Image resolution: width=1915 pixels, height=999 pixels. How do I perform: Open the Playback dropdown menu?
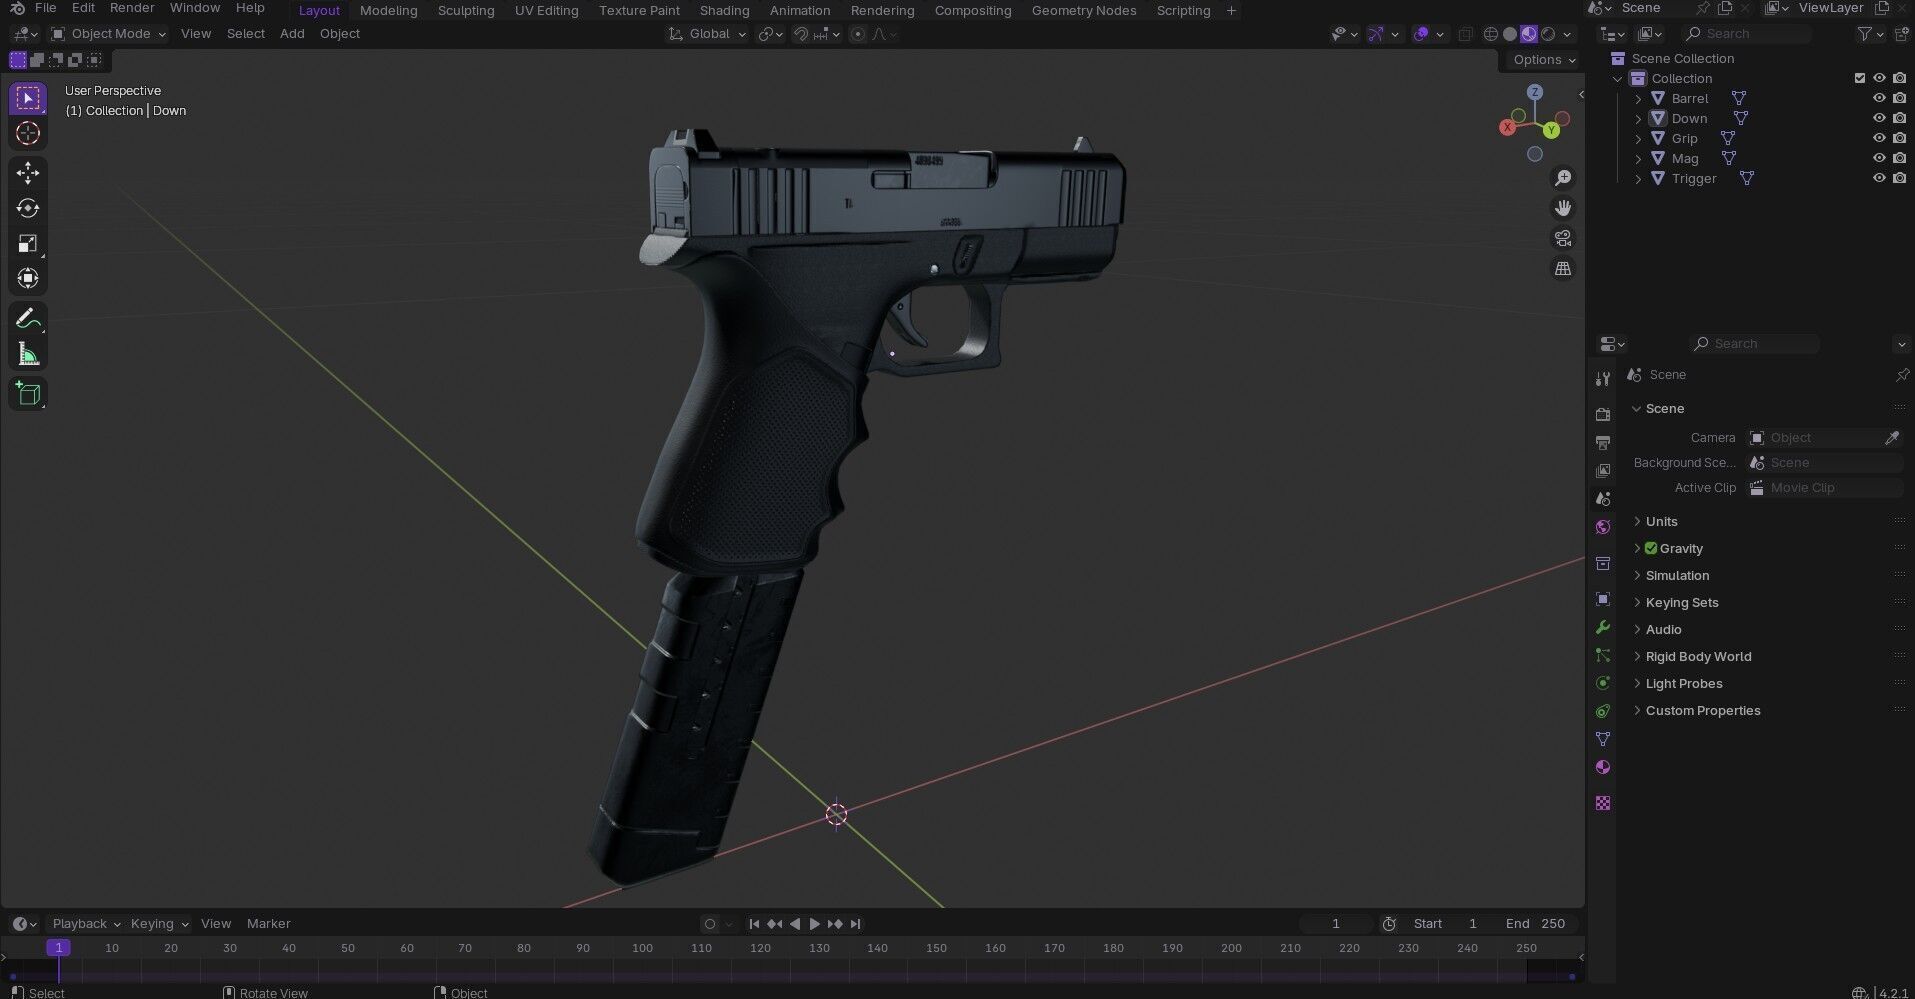pos(86,924)
